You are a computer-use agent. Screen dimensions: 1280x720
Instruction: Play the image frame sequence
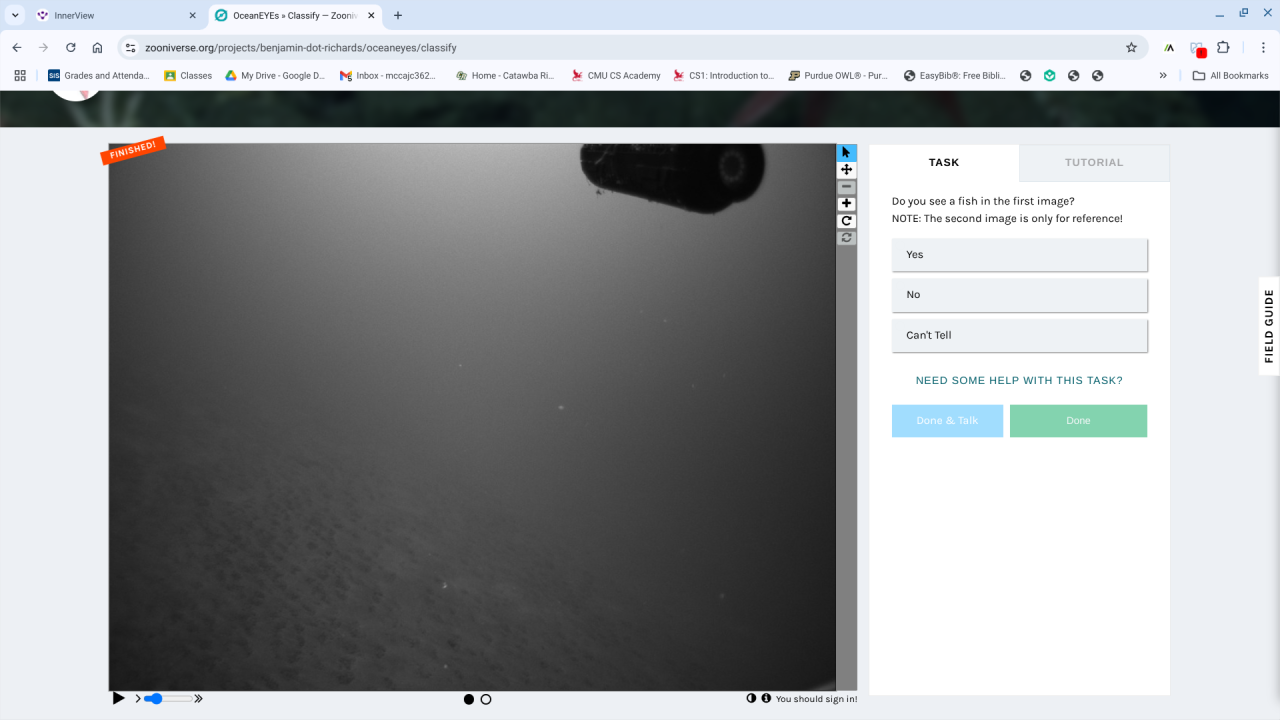(x=119, y=698)
